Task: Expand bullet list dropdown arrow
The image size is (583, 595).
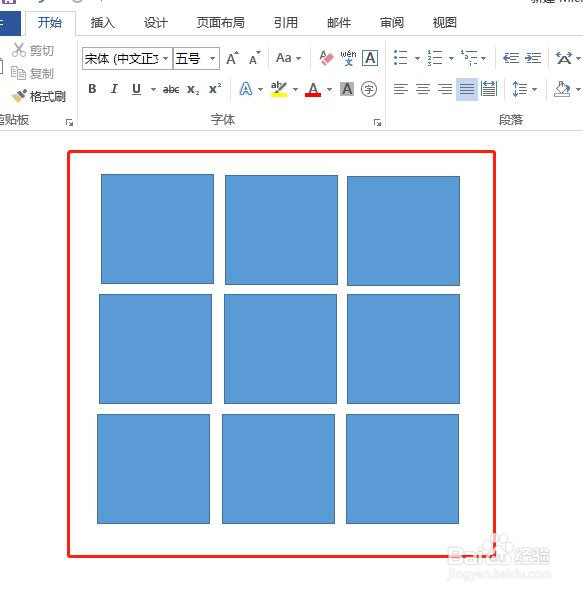Action: pyautogui.click(x=417, y=58)
